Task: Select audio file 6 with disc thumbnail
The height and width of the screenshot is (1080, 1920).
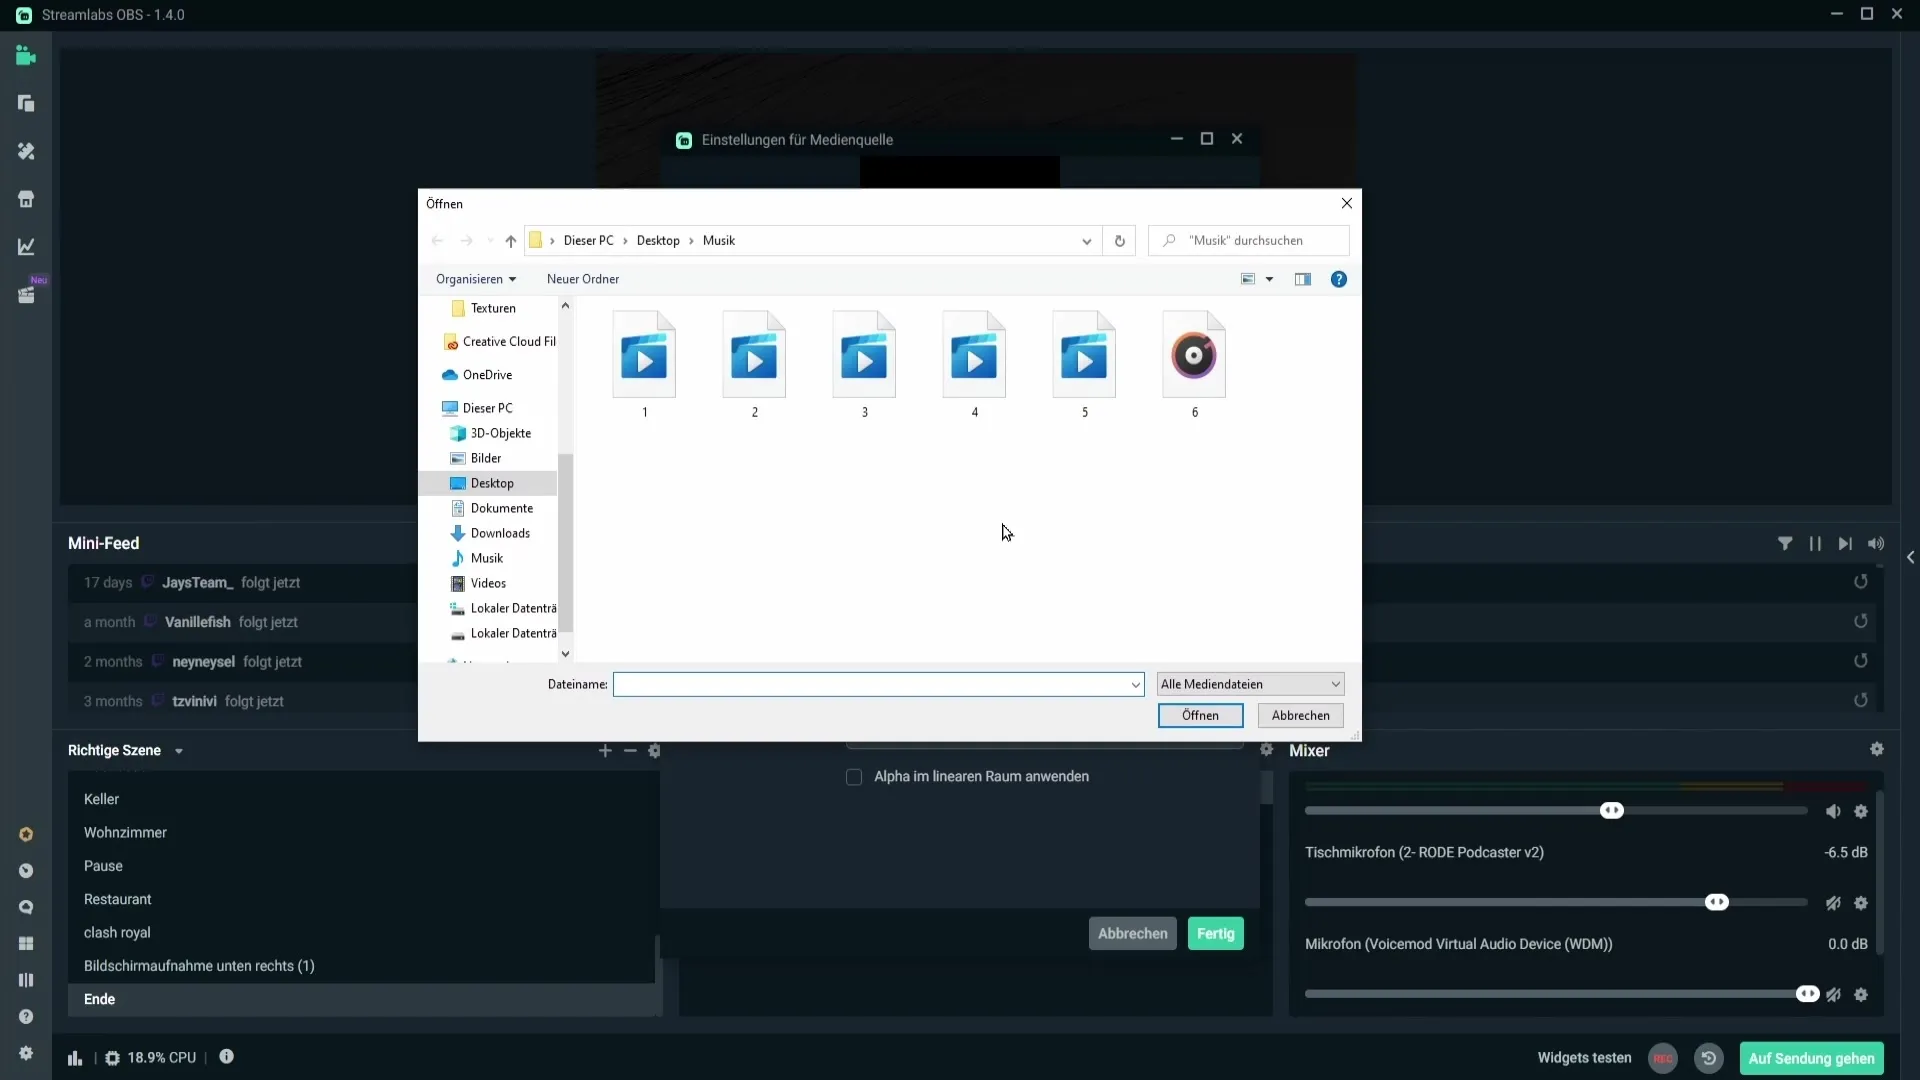Action: coord(1194,366)
